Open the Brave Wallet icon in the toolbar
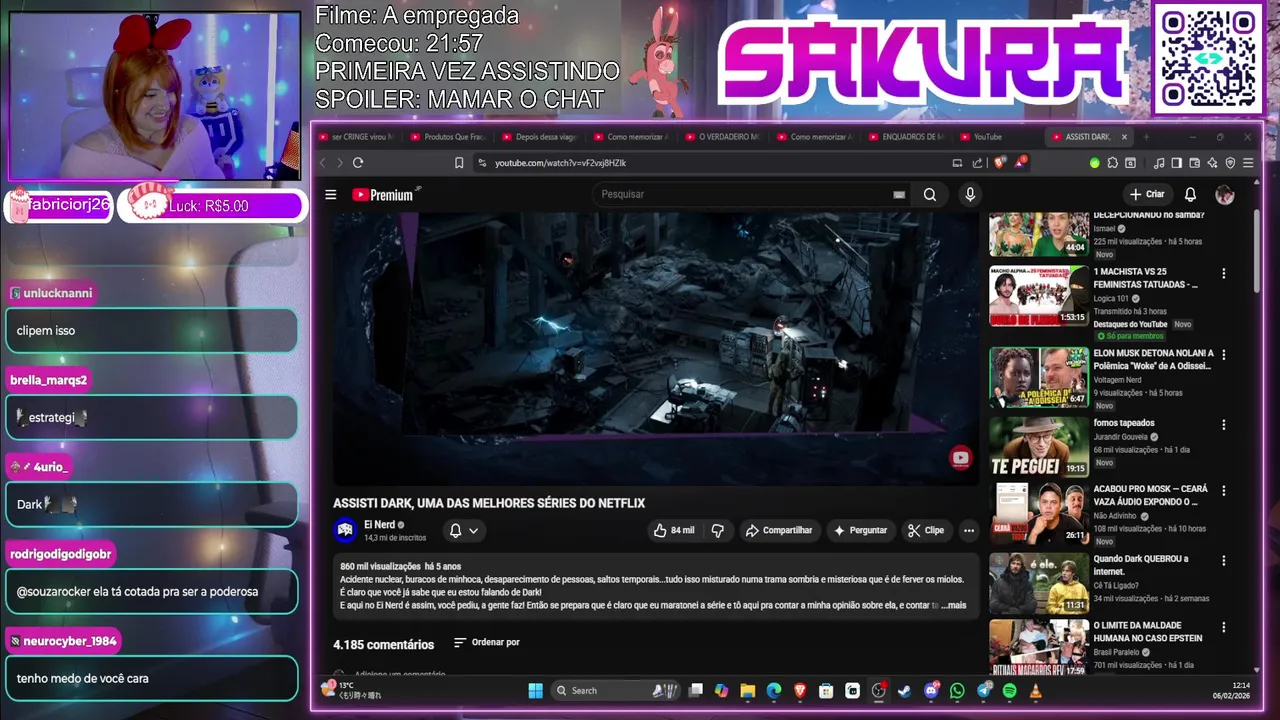Image resolution: width=1280 pixels, height=720 pixels. point(1195,163)
